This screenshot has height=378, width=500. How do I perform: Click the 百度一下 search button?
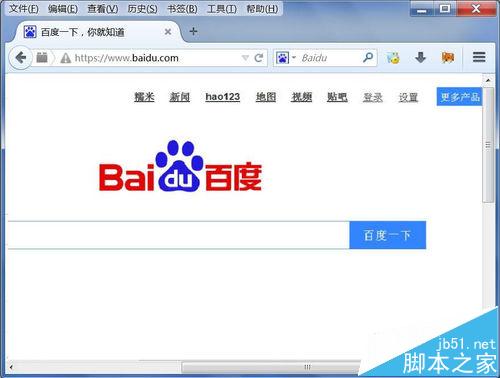click(388, 235)
